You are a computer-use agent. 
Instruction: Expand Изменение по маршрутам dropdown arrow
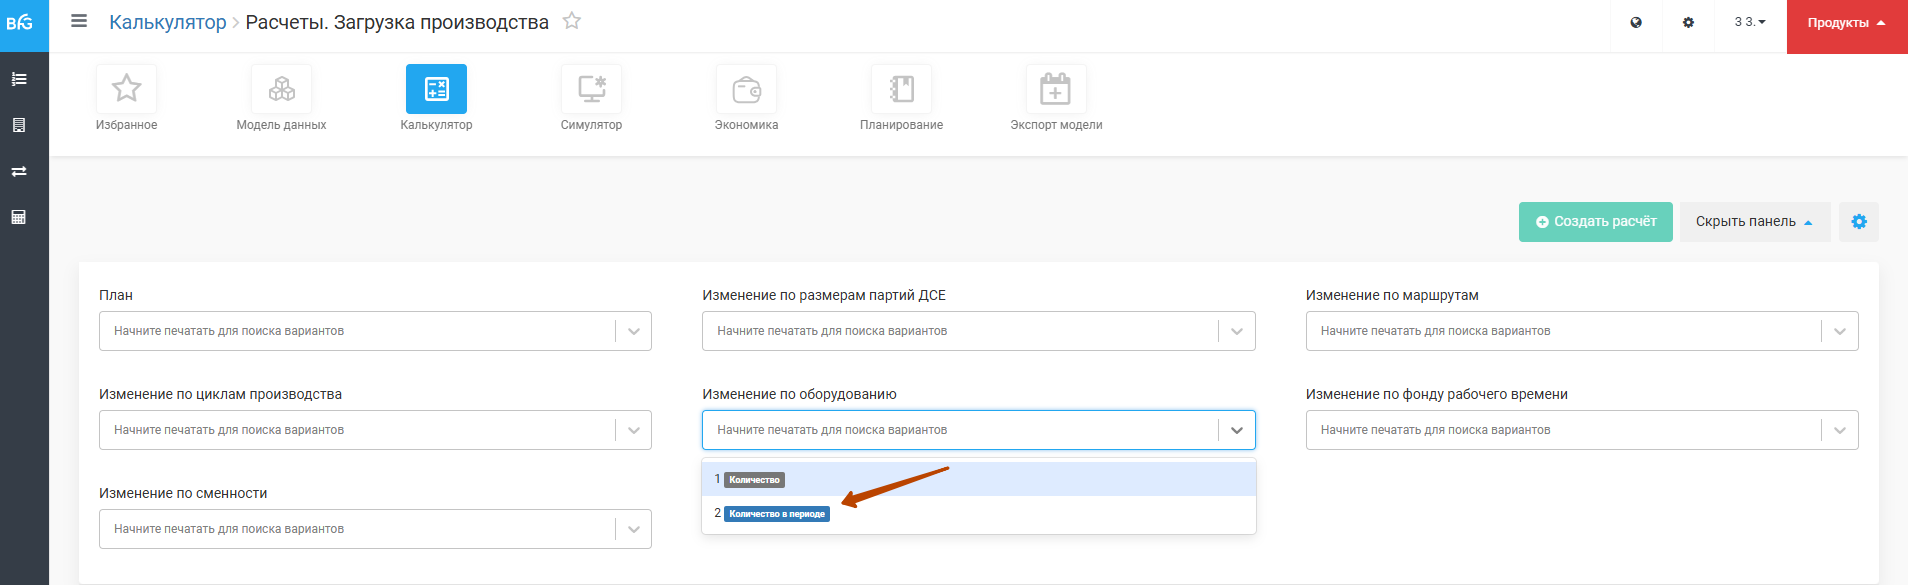pos(1840,331)
